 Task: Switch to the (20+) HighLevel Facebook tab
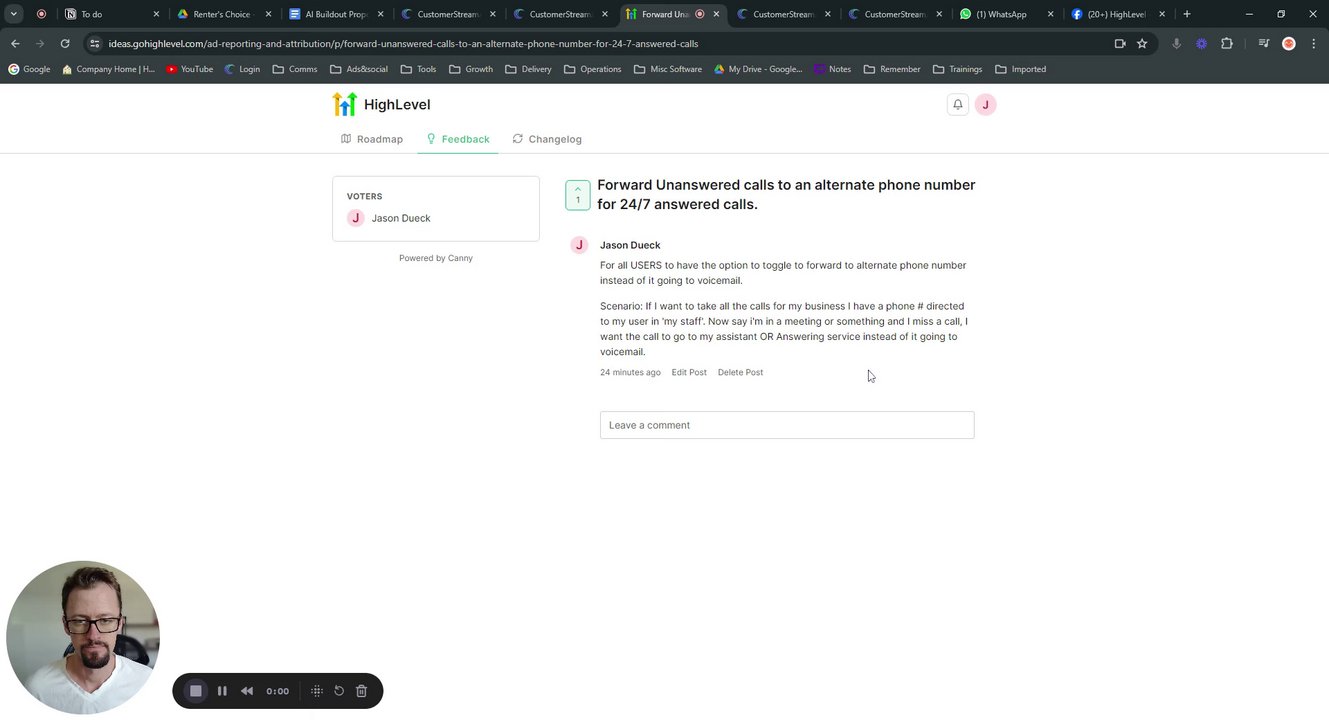click(x=1119, y=14)
